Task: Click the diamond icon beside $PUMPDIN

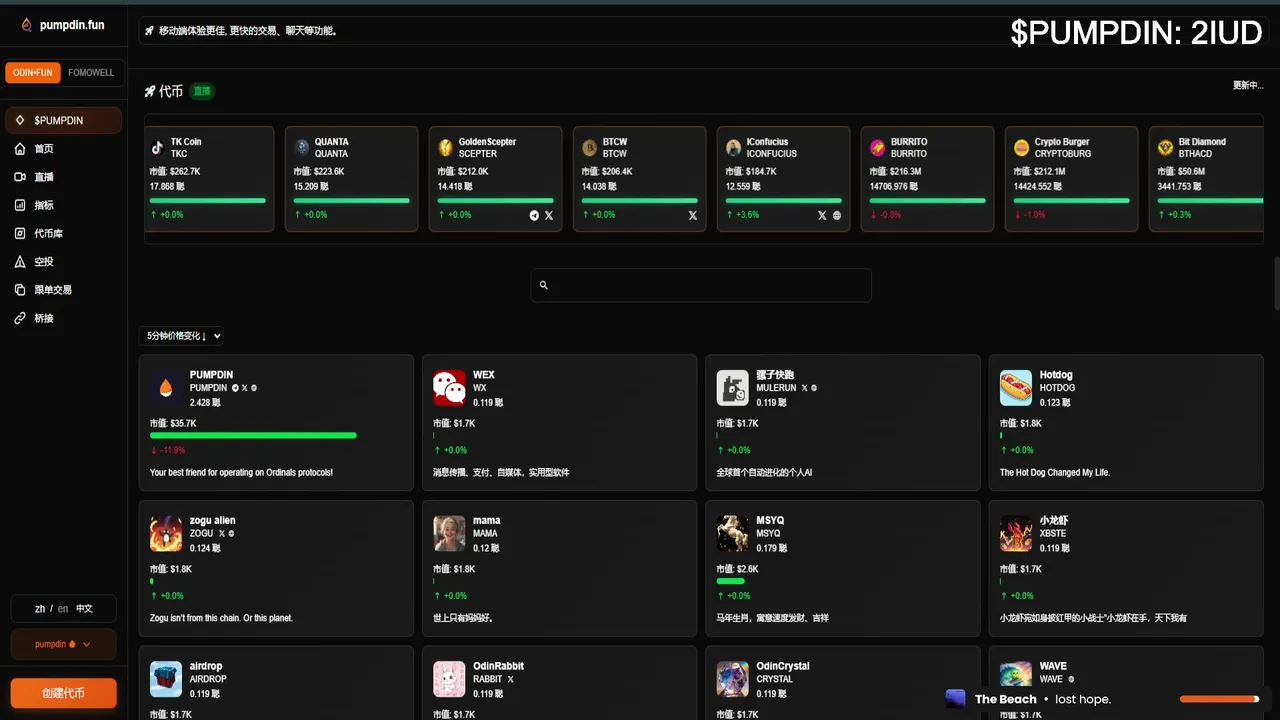Action: (x=20, y=120)
